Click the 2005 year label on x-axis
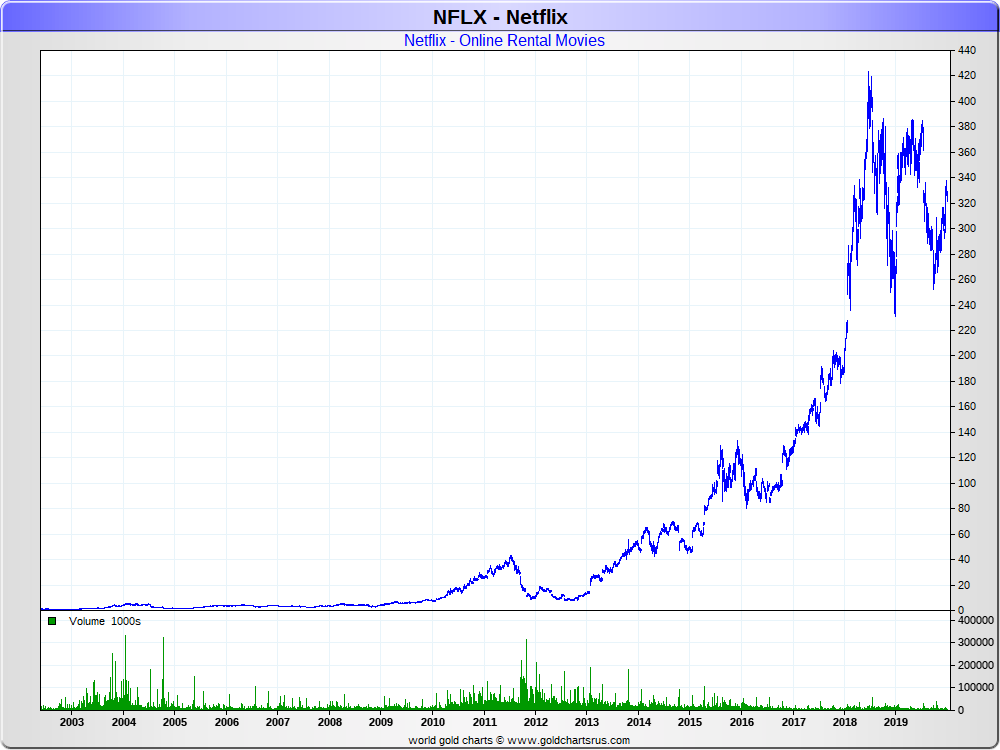This screenshot has height=750, width=1000. tap(175, 722)
